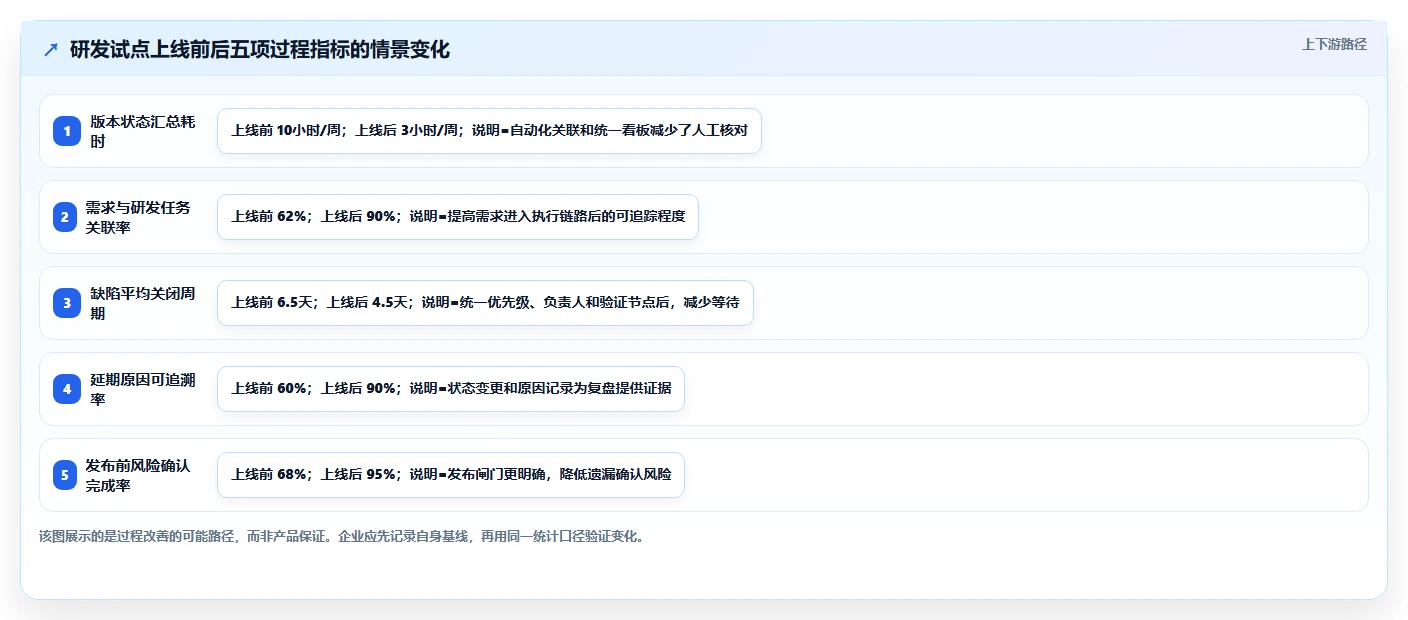Open the 上线前 60% 上线后 90% detail box

point(451,389)
